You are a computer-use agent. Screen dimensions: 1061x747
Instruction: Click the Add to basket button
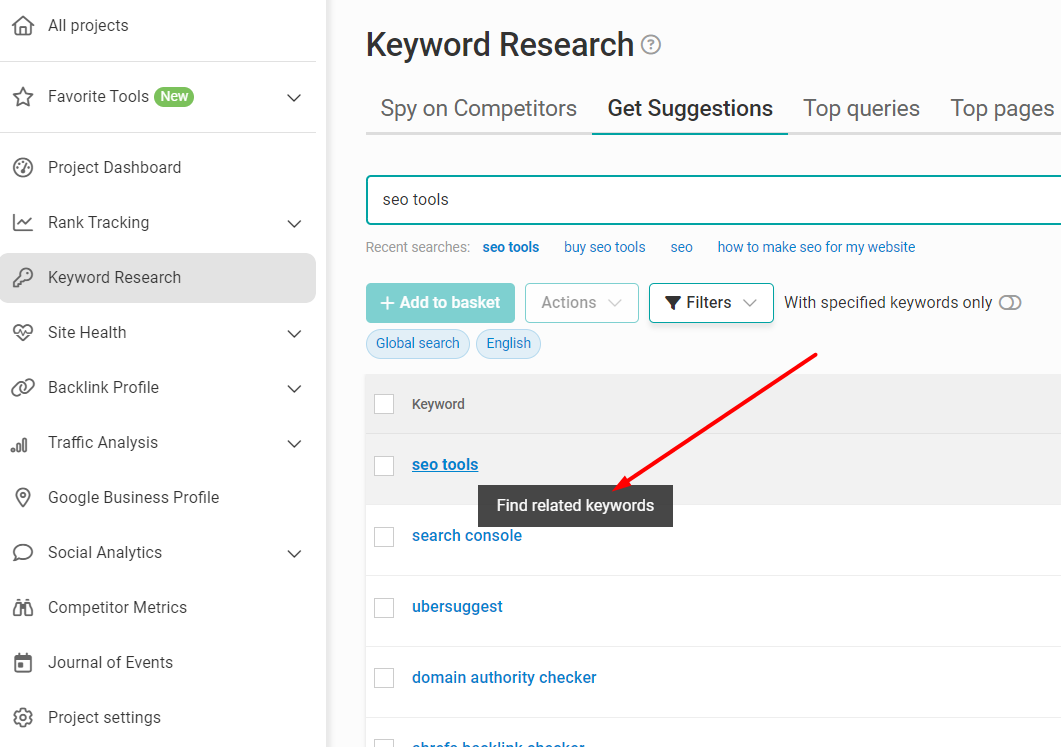click(441, 303)
